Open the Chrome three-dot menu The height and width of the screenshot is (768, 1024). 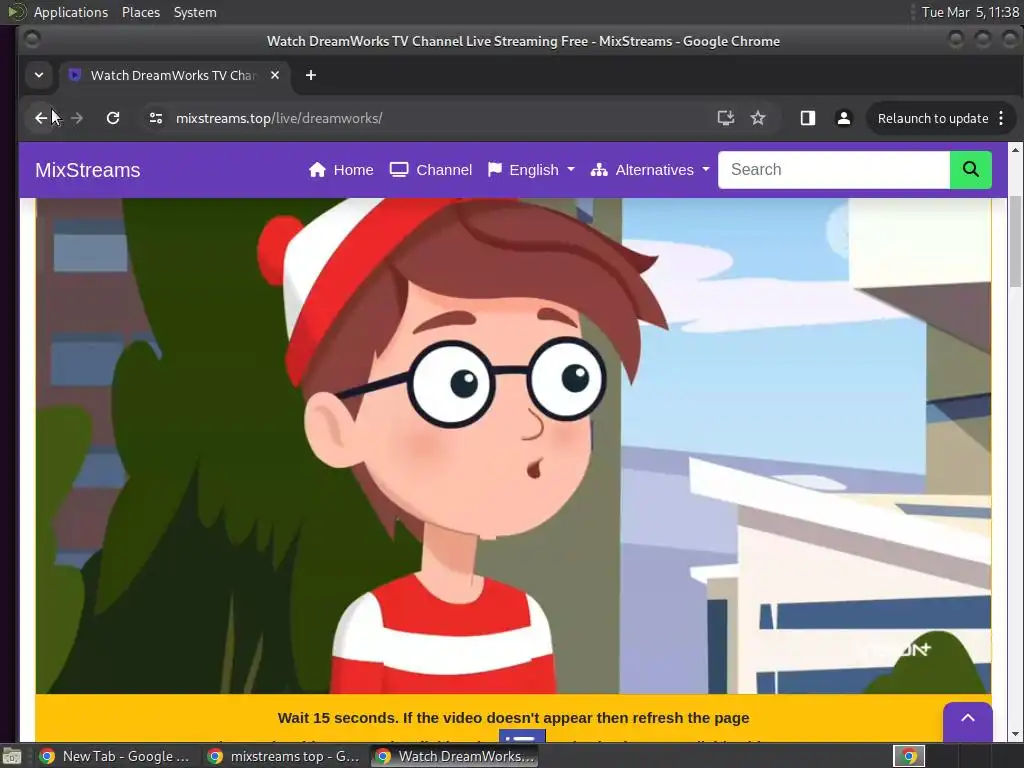pyautogui.click(x=1001, y=118)
